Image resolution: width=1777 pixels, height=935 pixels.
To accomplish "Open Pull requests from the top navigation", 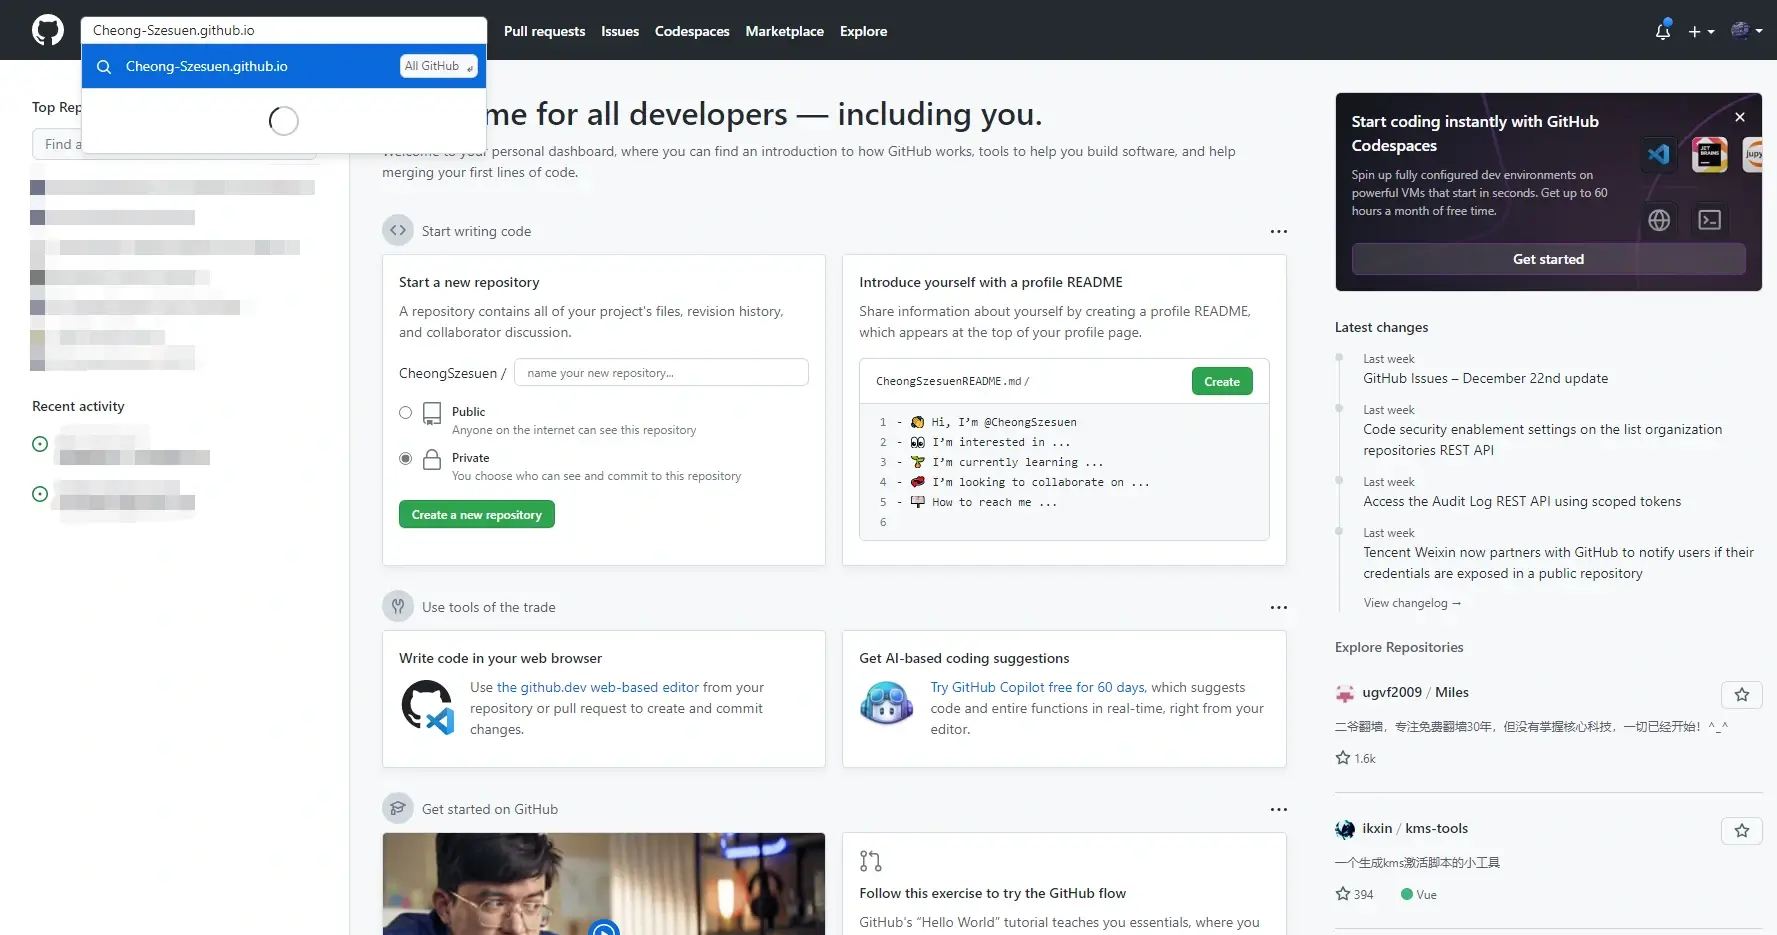I will pos(544,31).
